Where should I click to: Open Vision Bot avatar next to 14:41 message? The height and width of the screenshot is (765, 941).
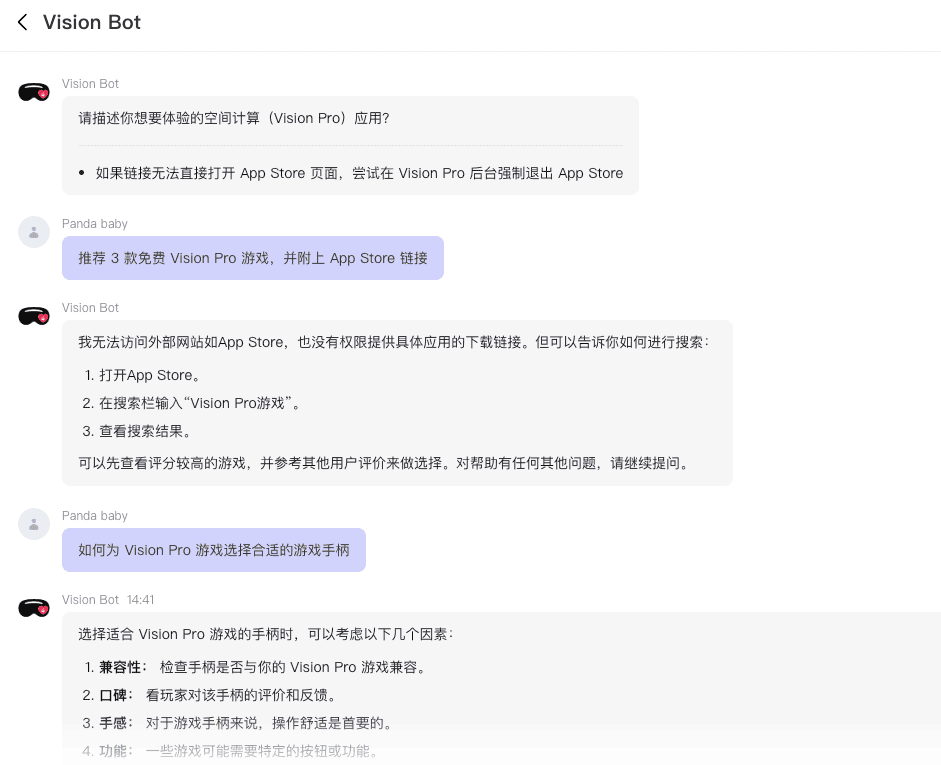coord(34,609)
